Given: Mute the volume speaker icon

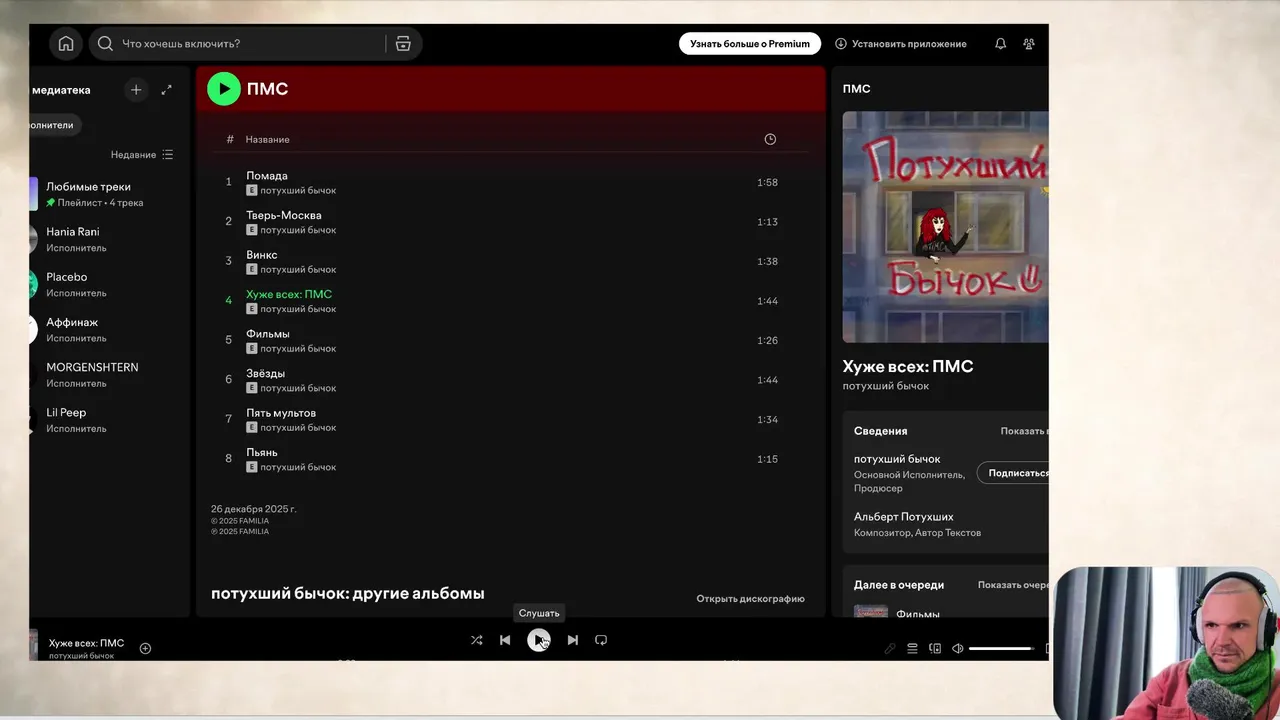Looking at the screenshot, I should (x=957, y=648).
